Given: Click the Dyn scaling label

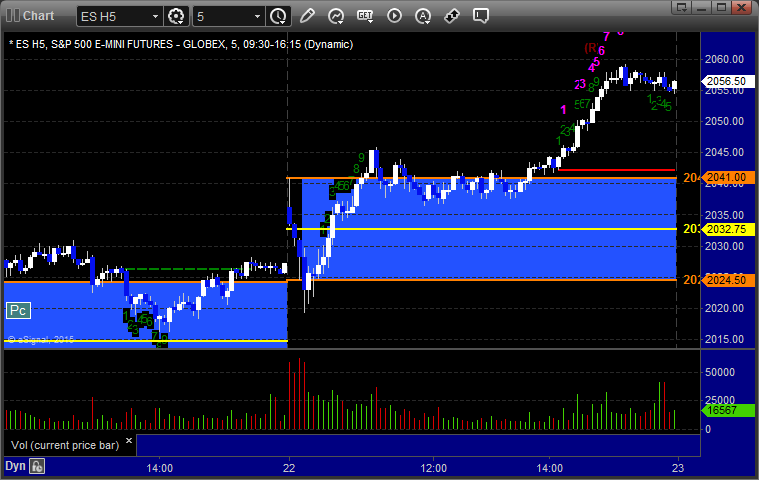Looking at the screenshot, I should 15,466.
